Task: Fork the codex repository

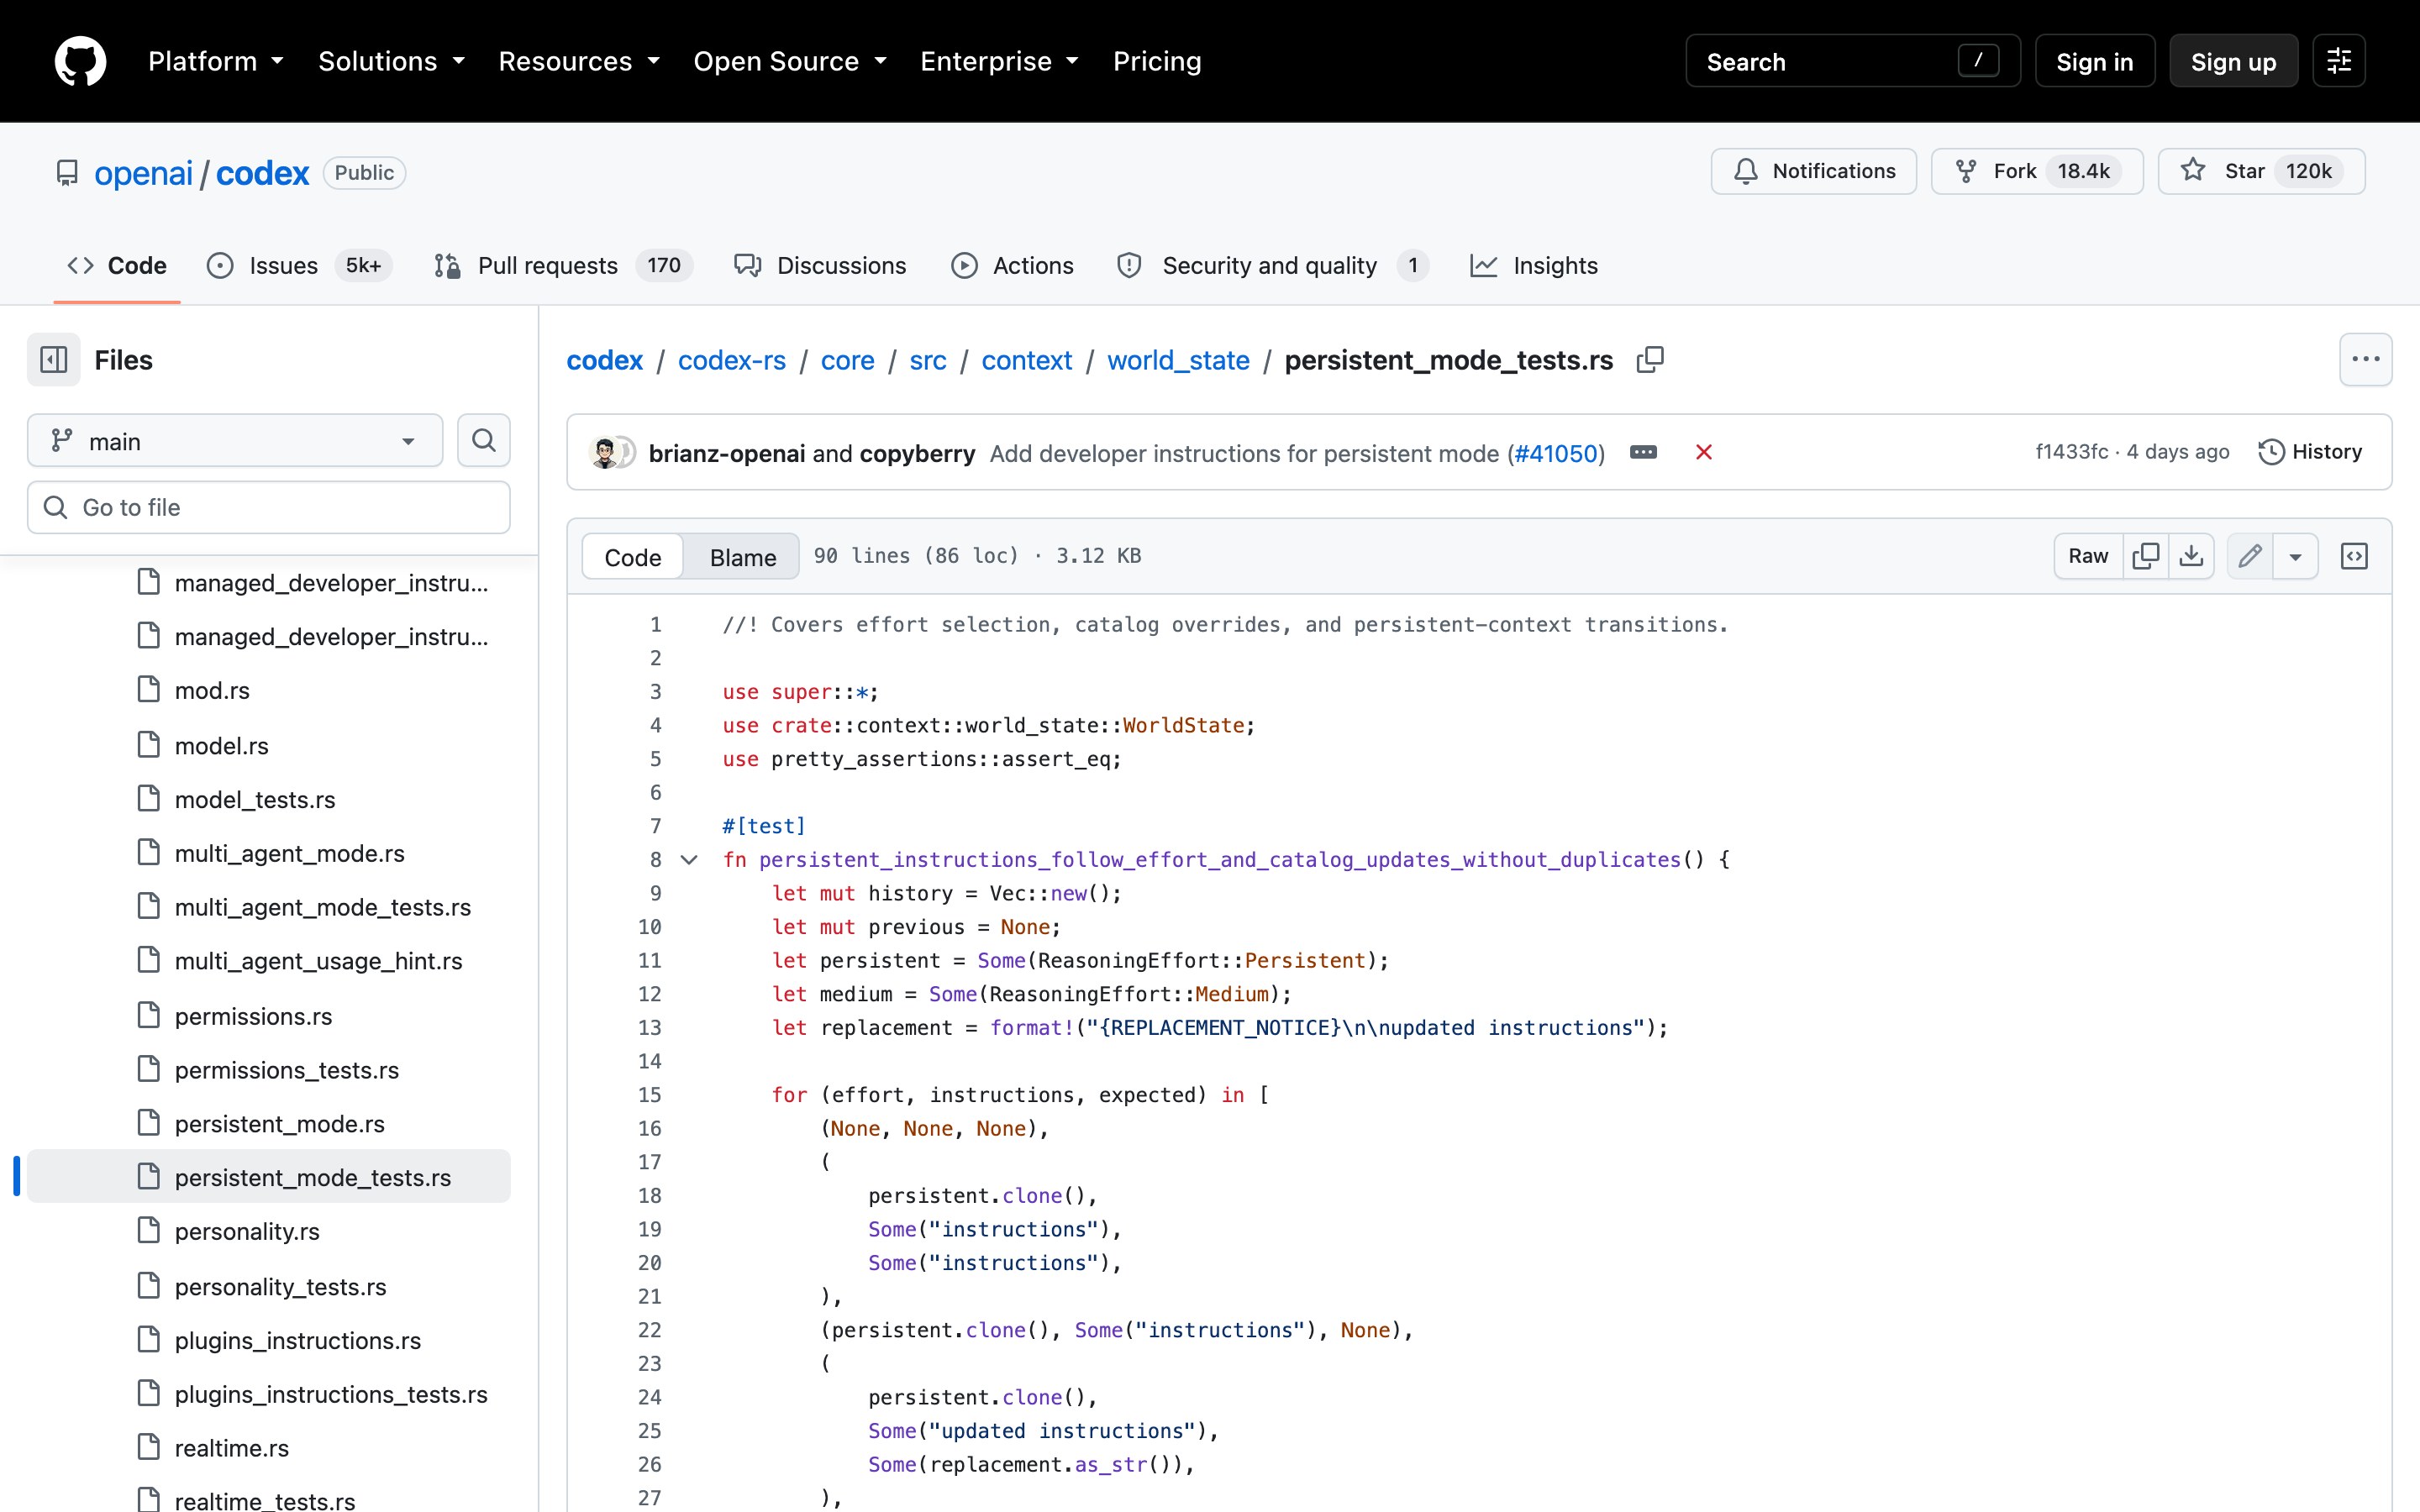Action: tap(2036, 171)
